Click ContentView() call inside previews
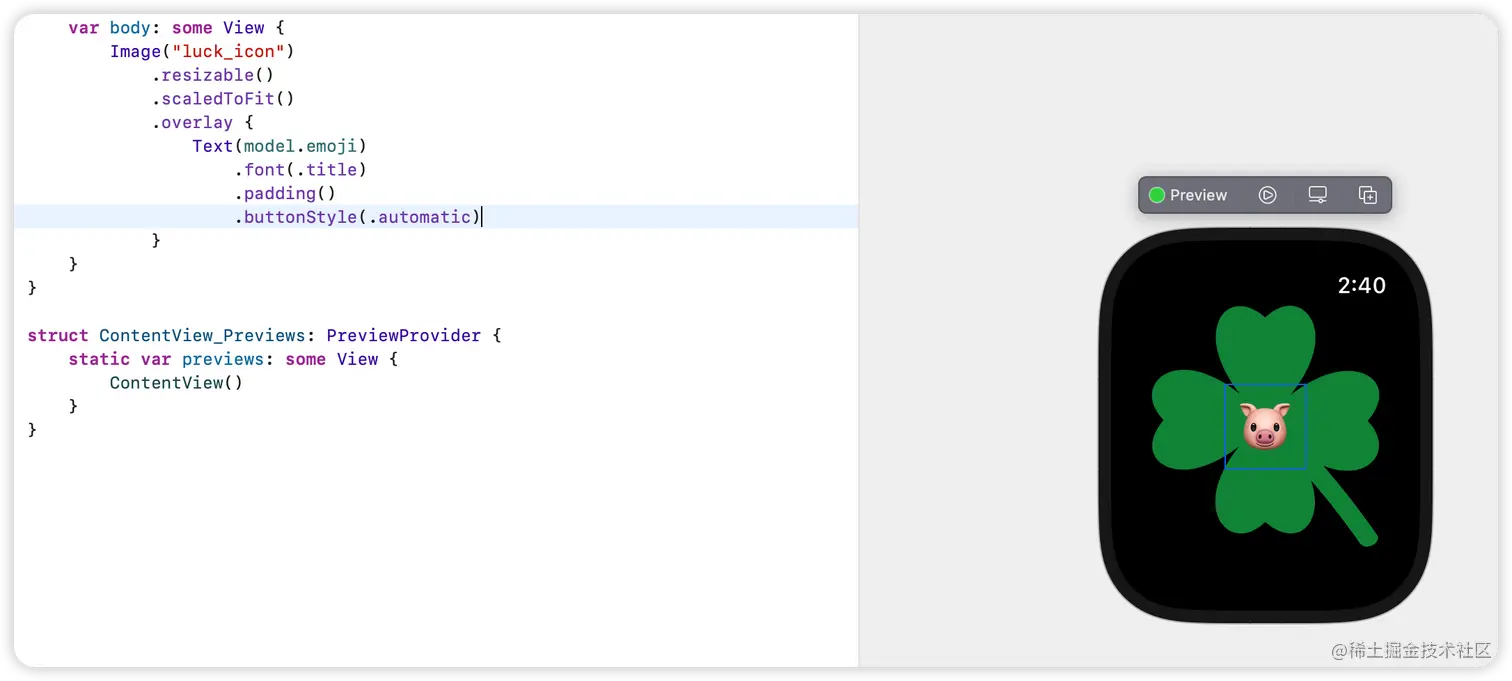Image resolution: width=1512 pixels, height=681 pixels. [x=176, y=383]
